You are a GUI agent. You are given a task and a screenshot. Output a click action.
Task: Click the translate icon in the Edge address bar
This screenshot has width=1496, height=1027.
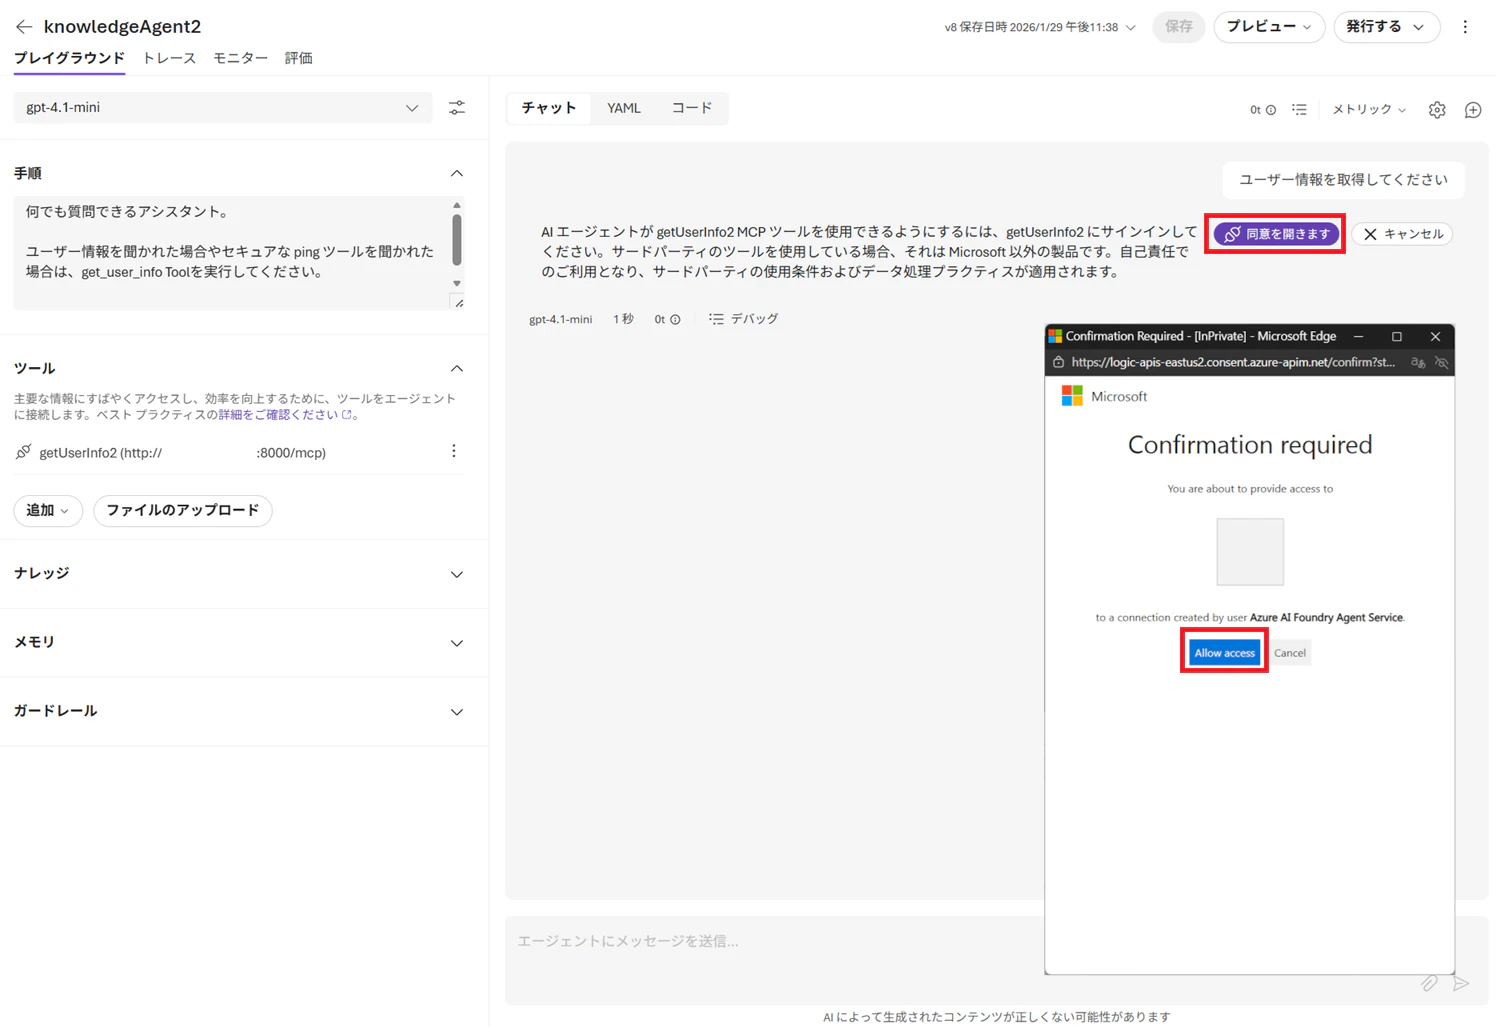[1418, 363]
